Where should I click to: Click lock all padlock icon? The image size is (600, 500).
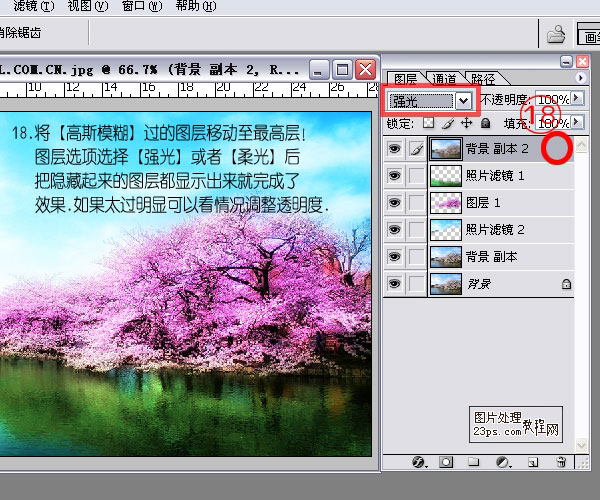coord(485,123)
